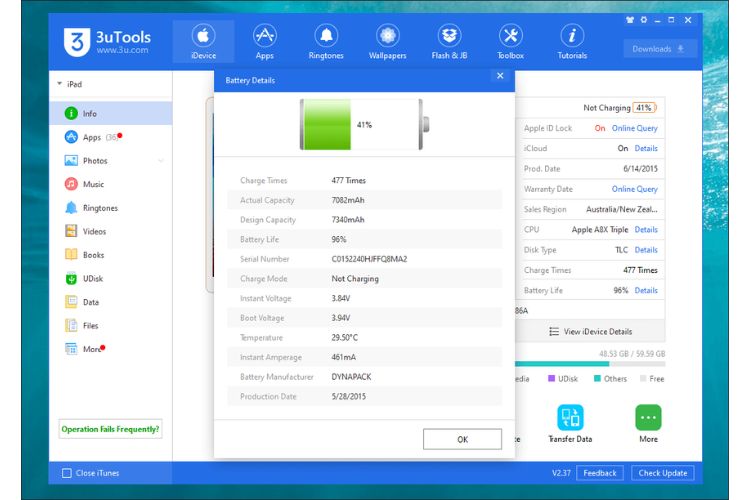Click the V2.37 version label
Screen dimensions: 750x500
(561, 473)
